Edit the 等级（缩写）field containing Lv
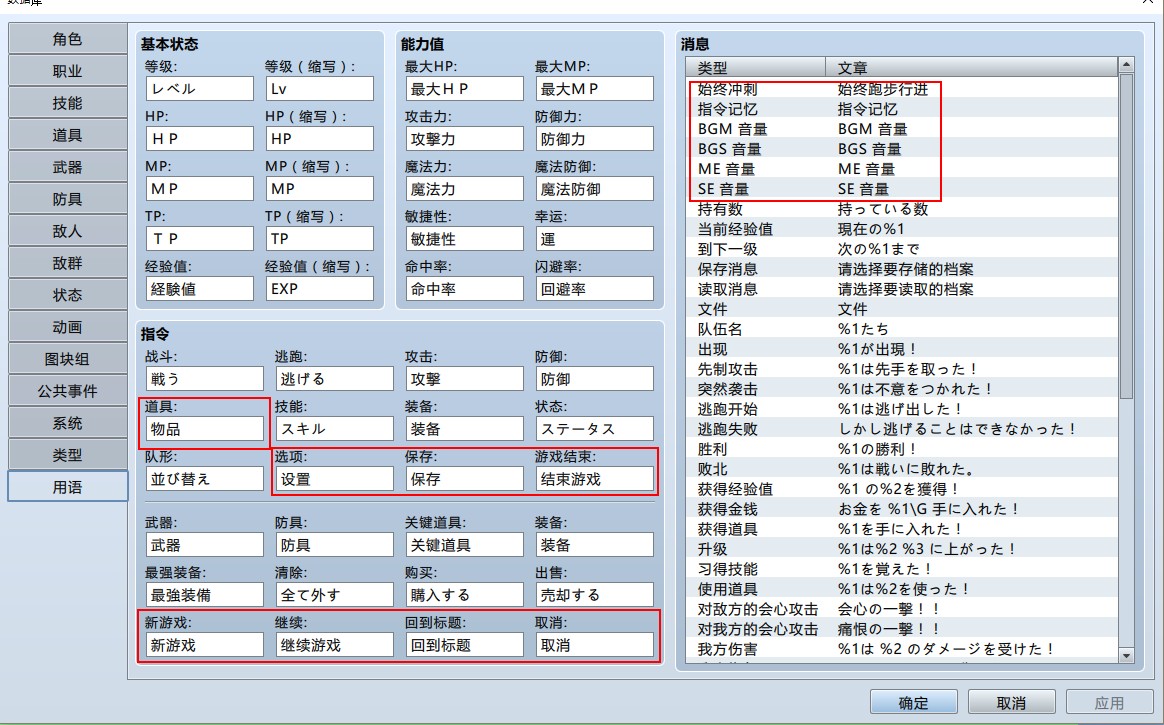The height and width of the screenshot is (725, 1164). point(320,88)
